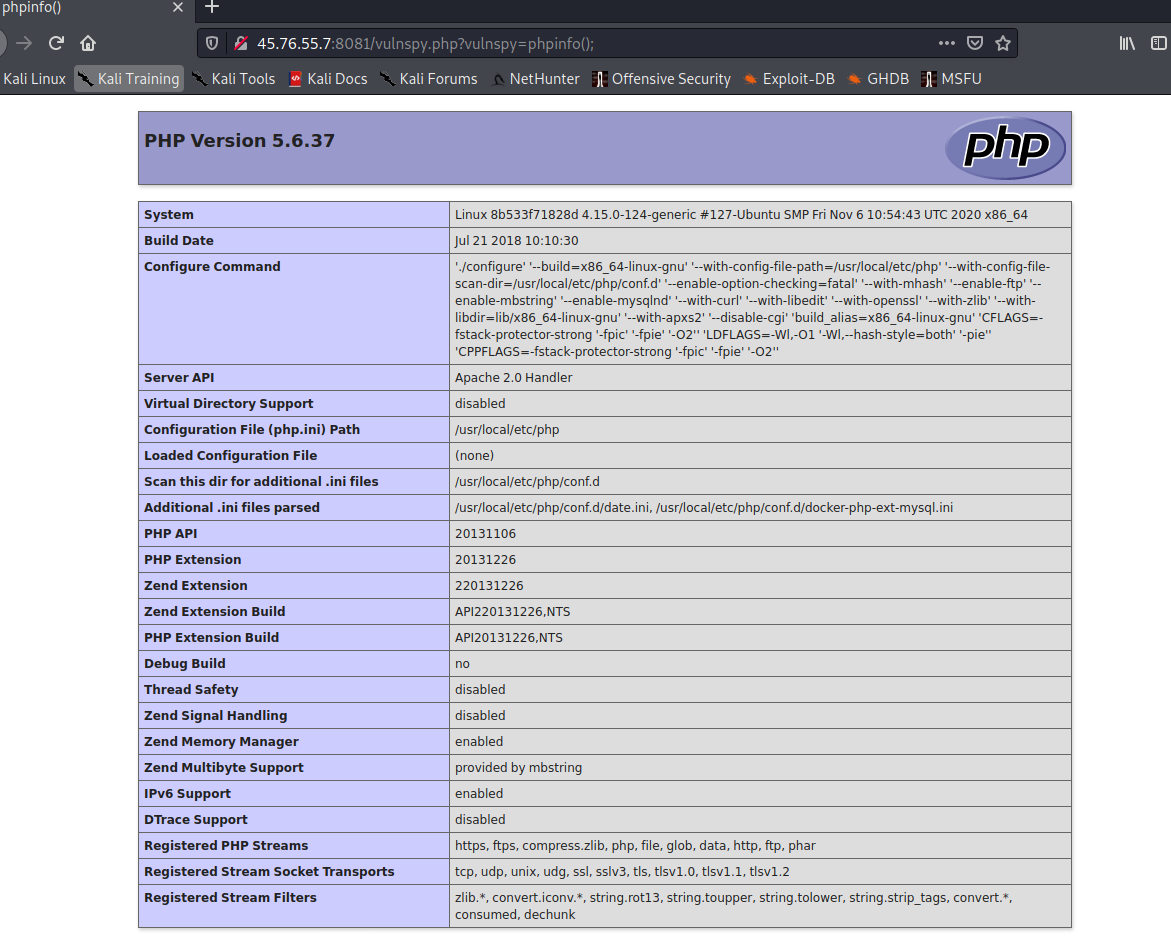Open the GHDB bookmark
1171x938 pixels.
tap(878, 79)
